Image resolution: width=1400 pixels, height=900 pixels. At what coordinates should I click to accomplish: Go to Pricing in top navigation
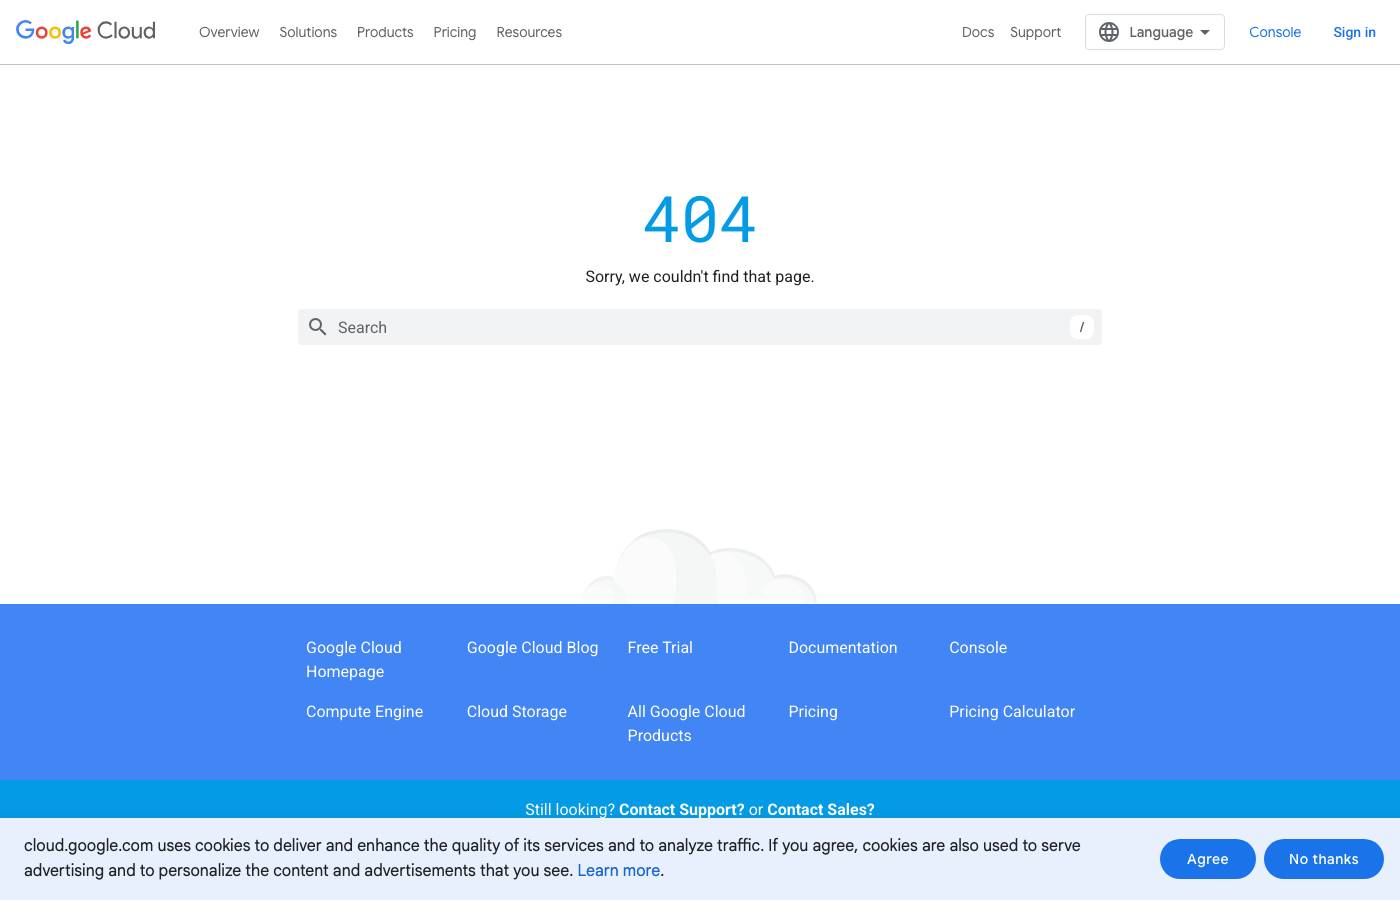click(454, 32)
